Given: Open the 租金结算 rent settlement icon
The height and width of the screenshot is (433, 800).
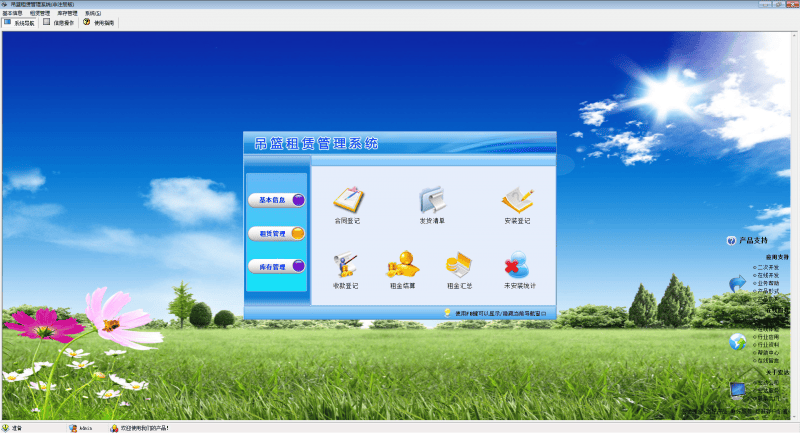Looking at the screenshot, I should tap(402, 267).
